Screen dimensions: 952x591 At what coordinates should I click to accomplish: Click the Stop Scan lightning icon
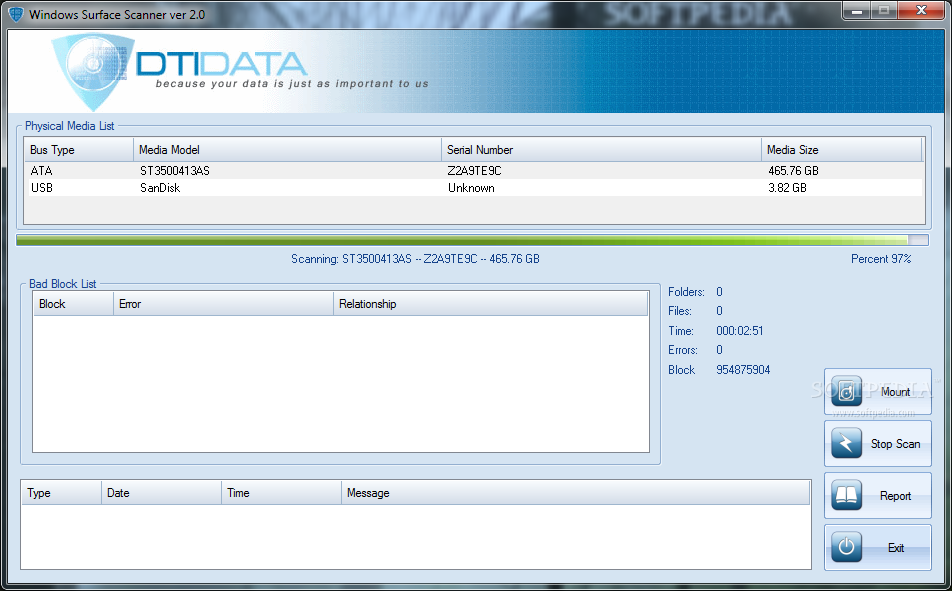tap(846, 443)
